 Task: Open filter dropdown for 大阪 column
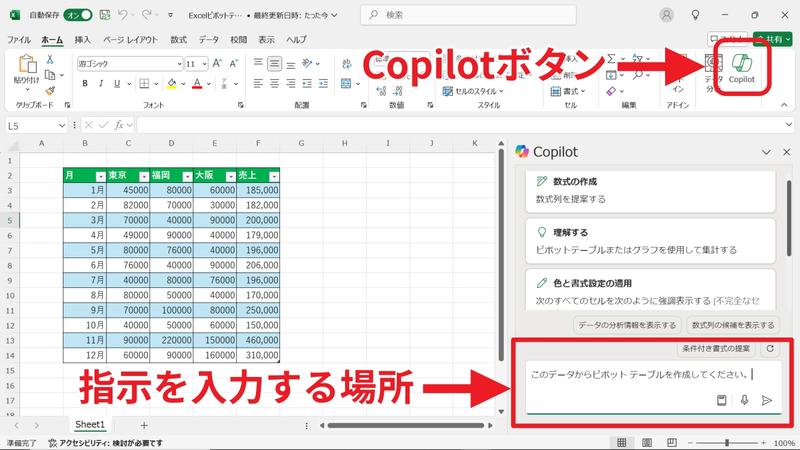231,177
